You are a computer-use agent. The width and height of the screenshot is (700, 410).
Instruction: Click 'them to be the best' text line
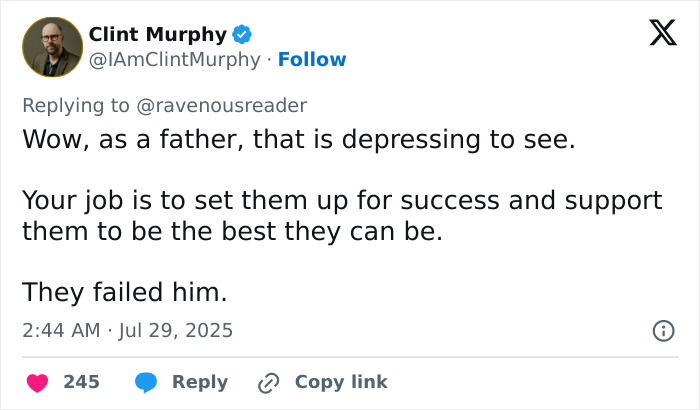pos(233,231)
